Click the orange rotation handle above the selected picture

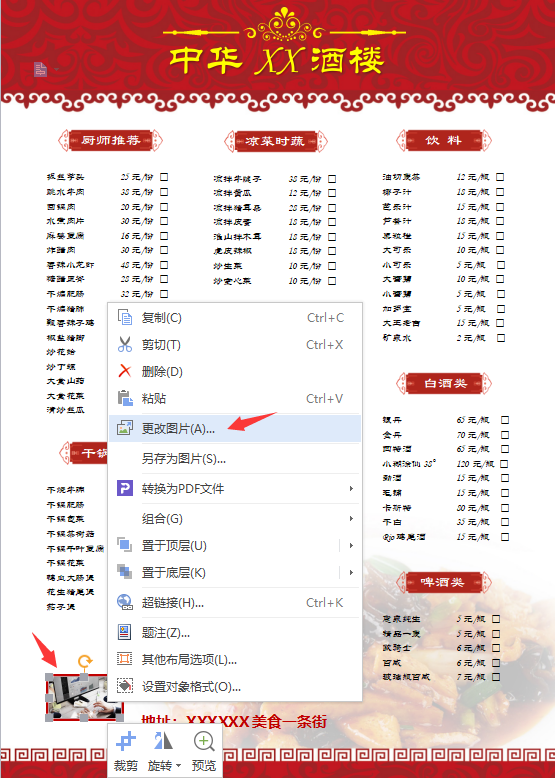[85, 660]
